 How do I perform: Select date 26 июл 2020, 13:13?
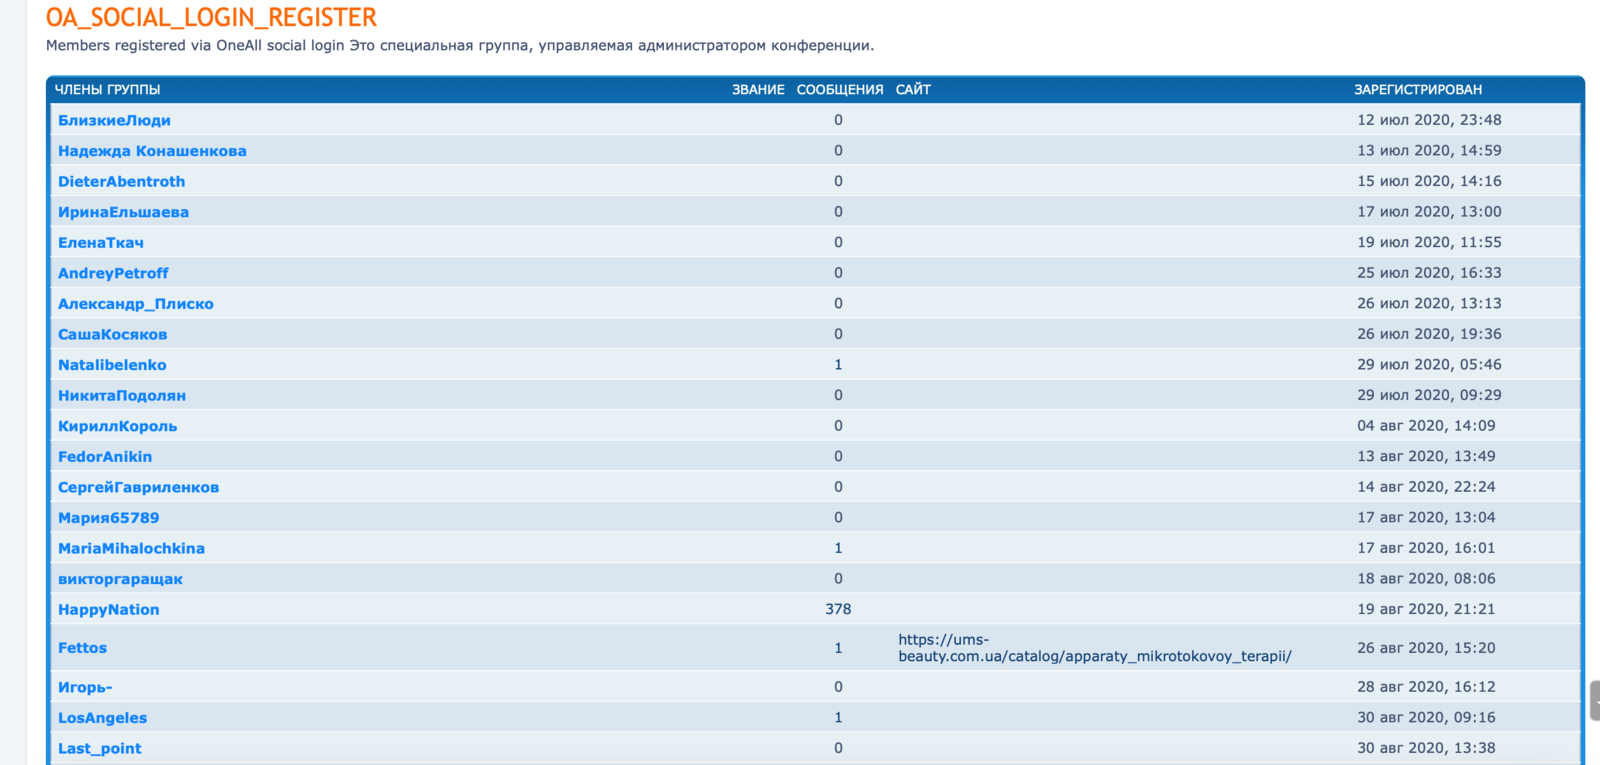[1429, 303]
